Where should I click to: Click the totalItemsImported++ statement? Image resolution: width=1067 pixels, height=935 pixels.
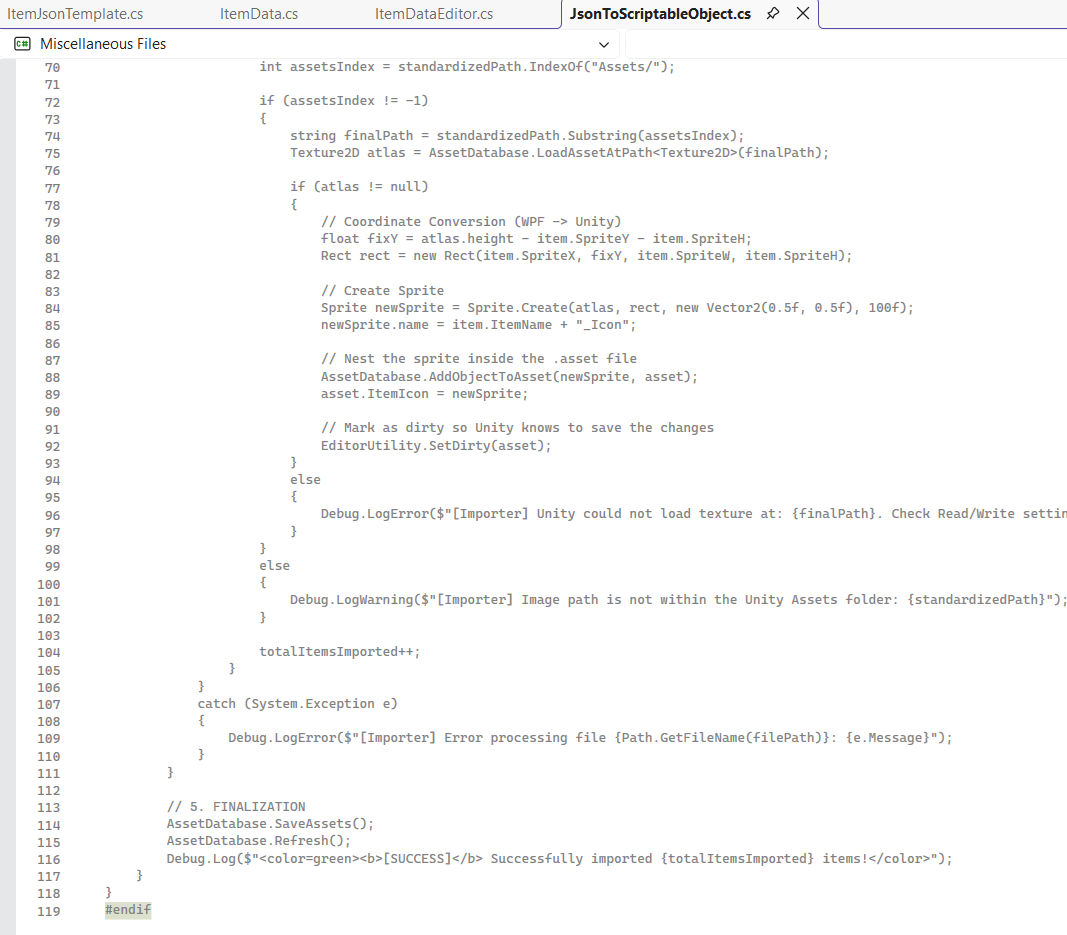[x=340, y=652]
